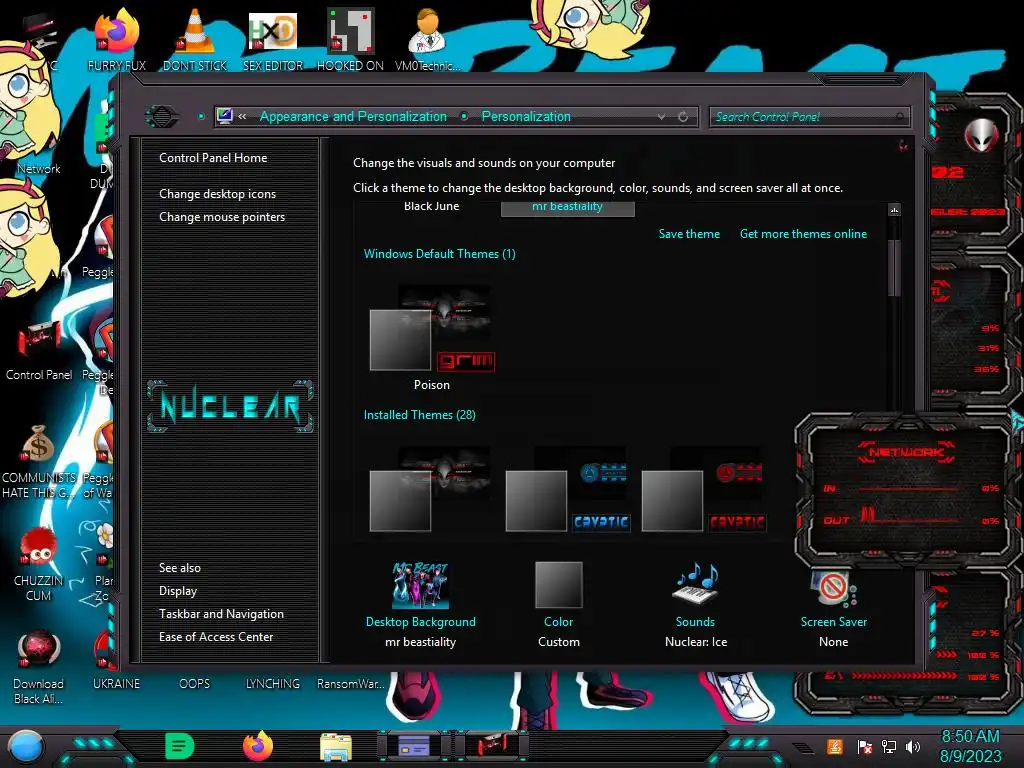Click Appearance and Personalization breadcrumb
Screen dimensions: 1024x768
tap(353, 116)
